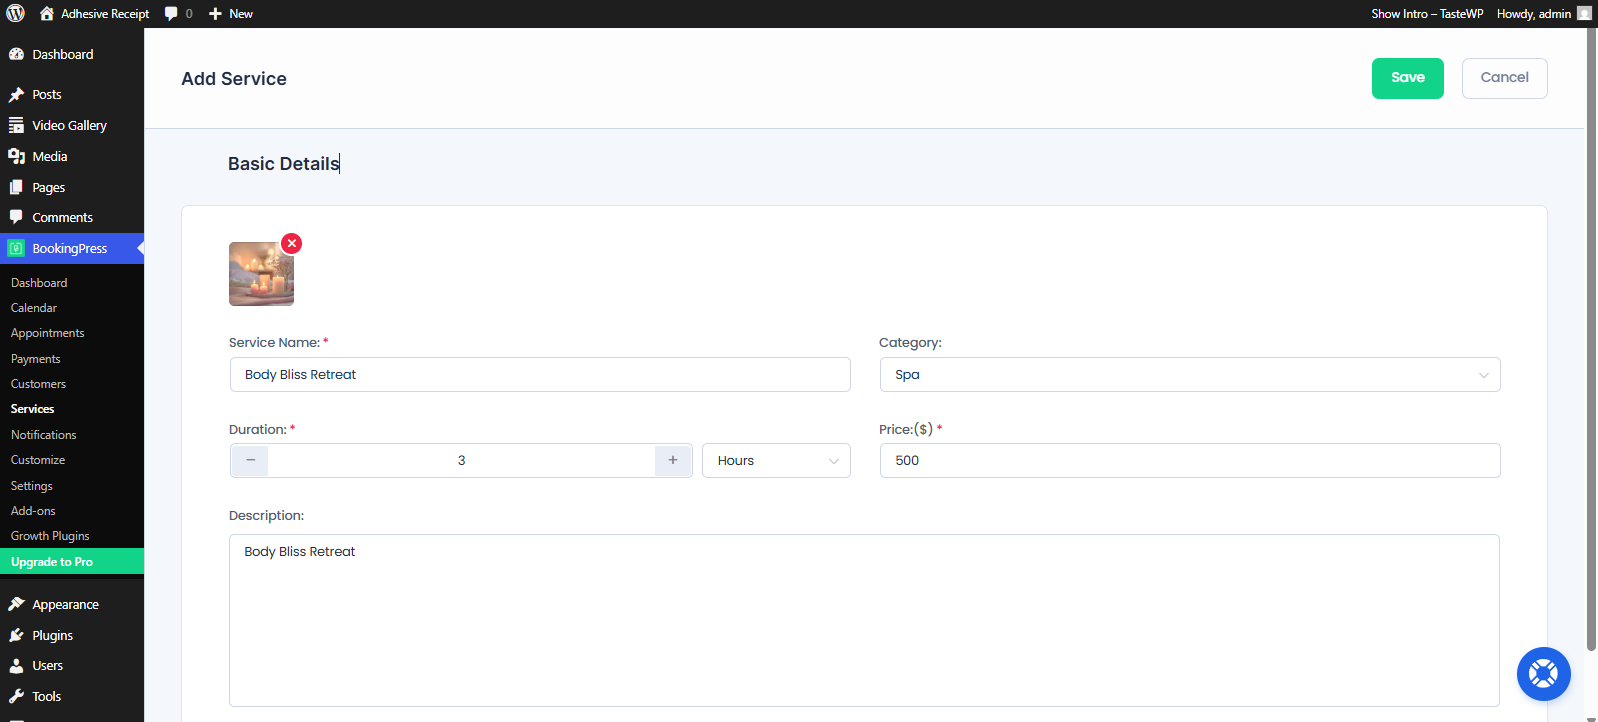Go to BookingPress Calendar page
Screen dimensions: 1598x722
tap(34, 308)
